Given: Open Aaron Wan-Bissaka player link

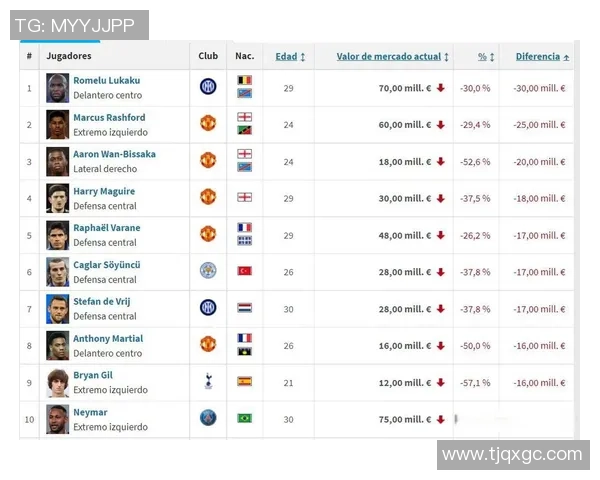Looking at the screenshot, I should tap(114, 154).
